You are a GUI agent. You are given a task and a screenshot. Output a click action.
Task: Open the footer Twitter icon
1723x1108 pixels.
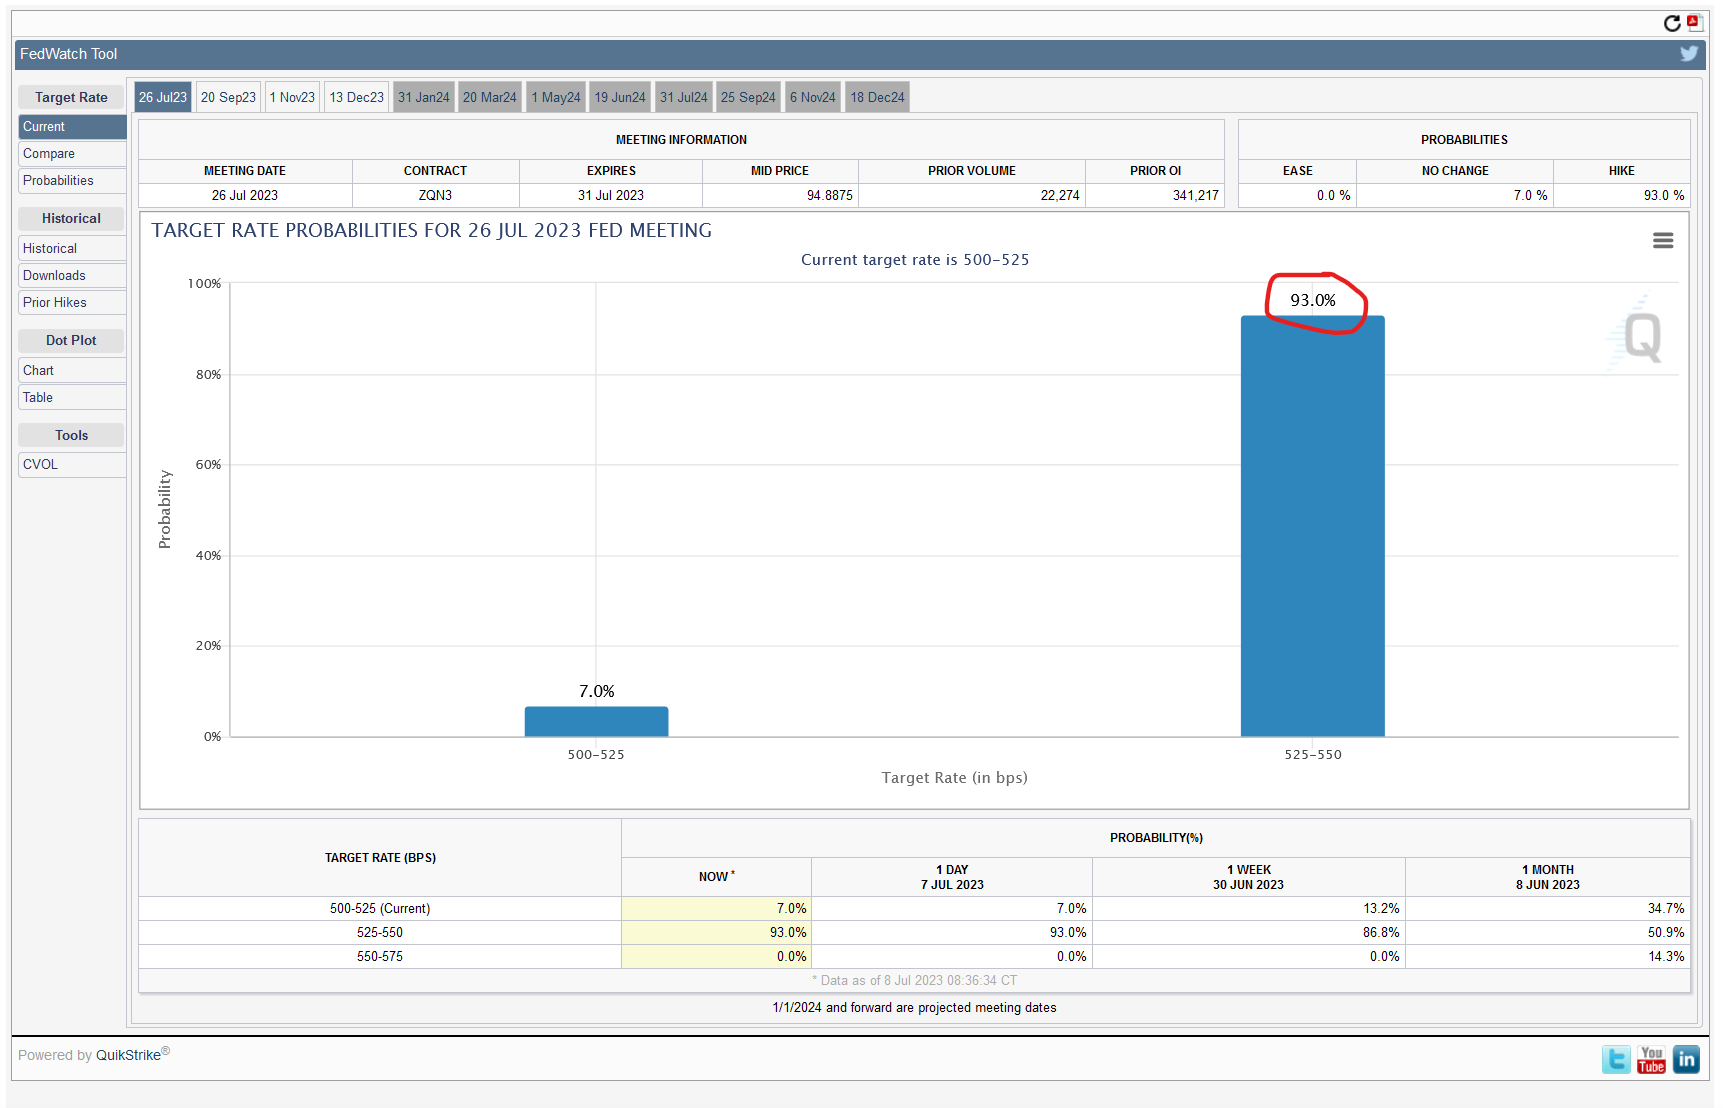click(x=1616, y=1059)
